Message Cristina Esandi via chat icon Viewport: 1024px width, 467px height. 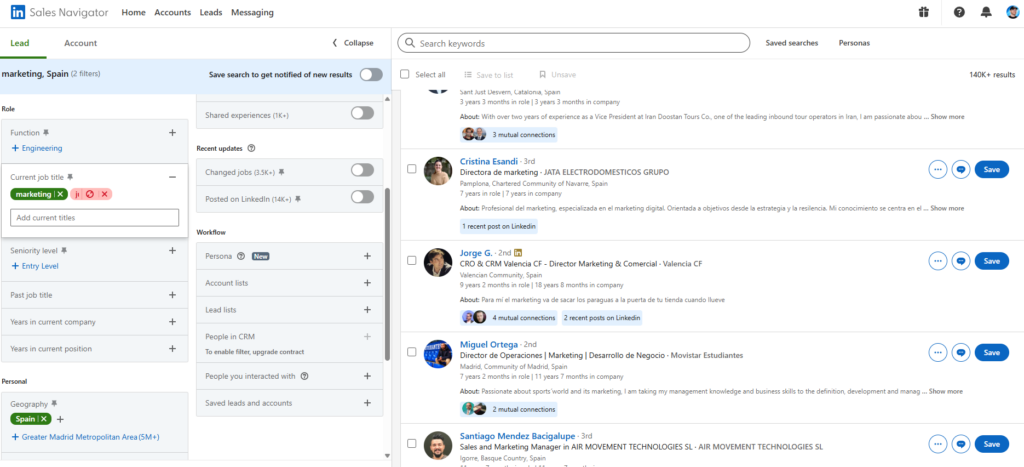pyautogui.click(x=961, y=169)
